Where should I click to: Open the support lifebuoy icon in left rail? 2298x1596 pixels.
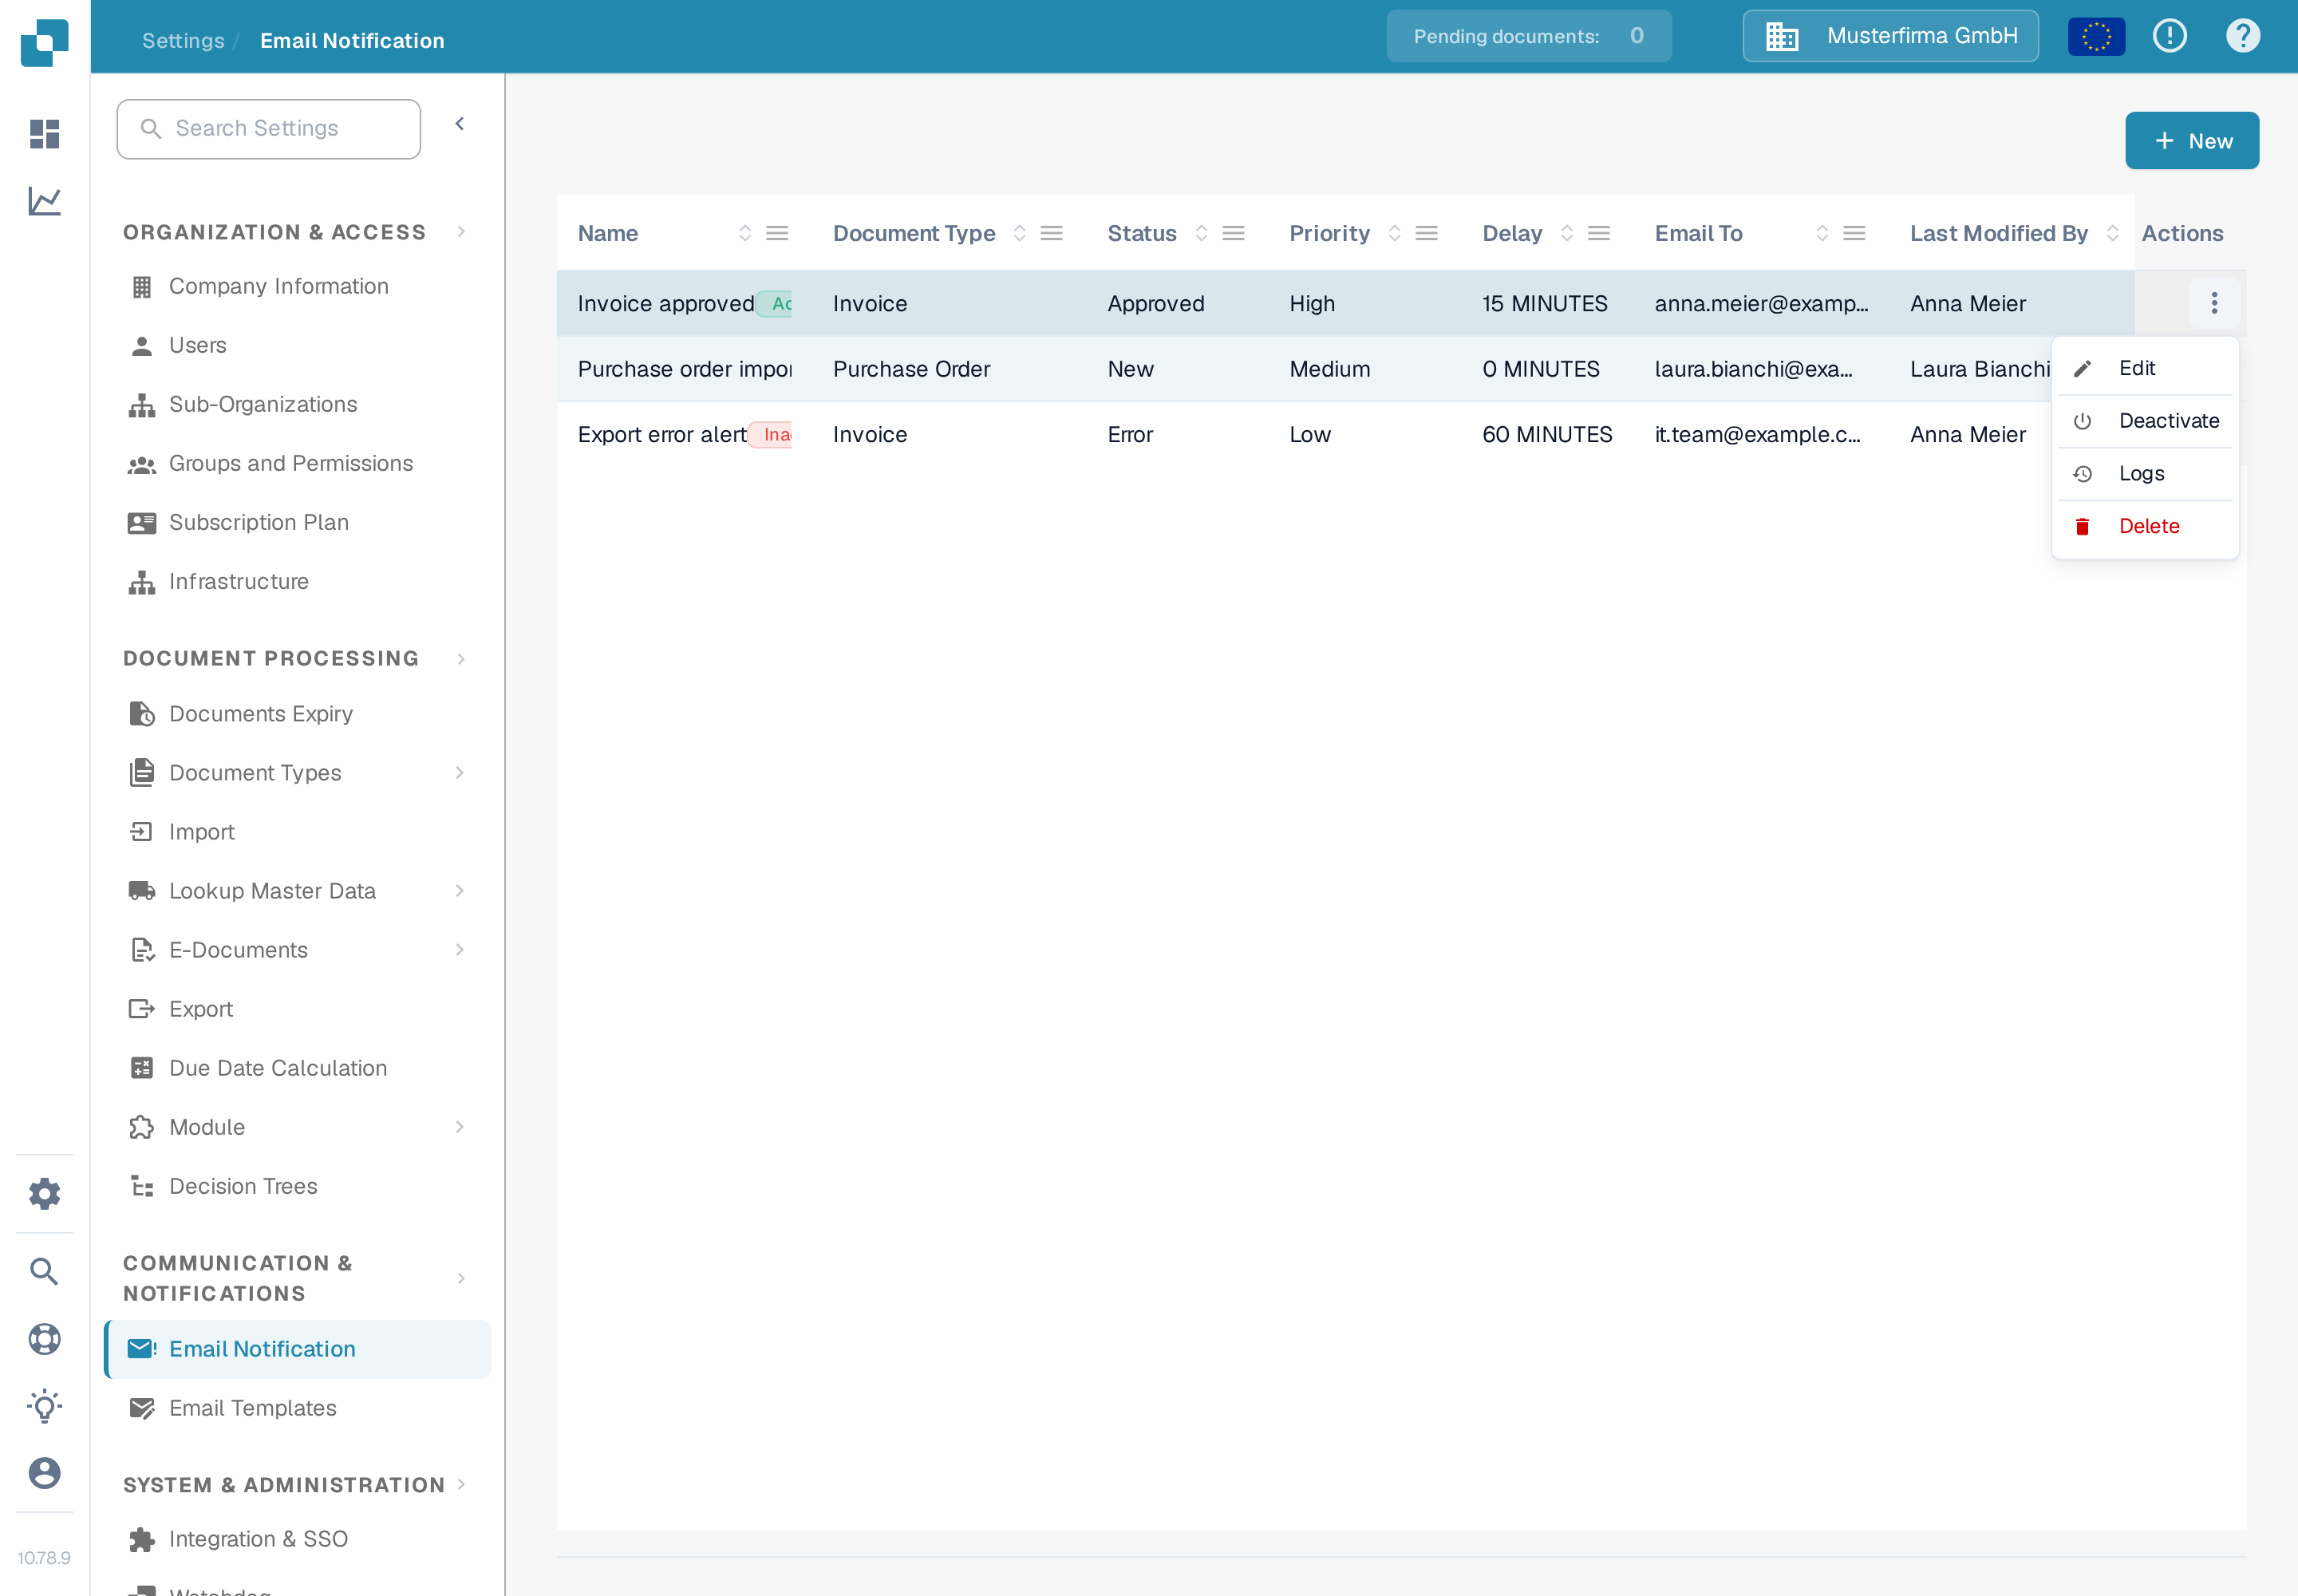tap(44, 1339)
